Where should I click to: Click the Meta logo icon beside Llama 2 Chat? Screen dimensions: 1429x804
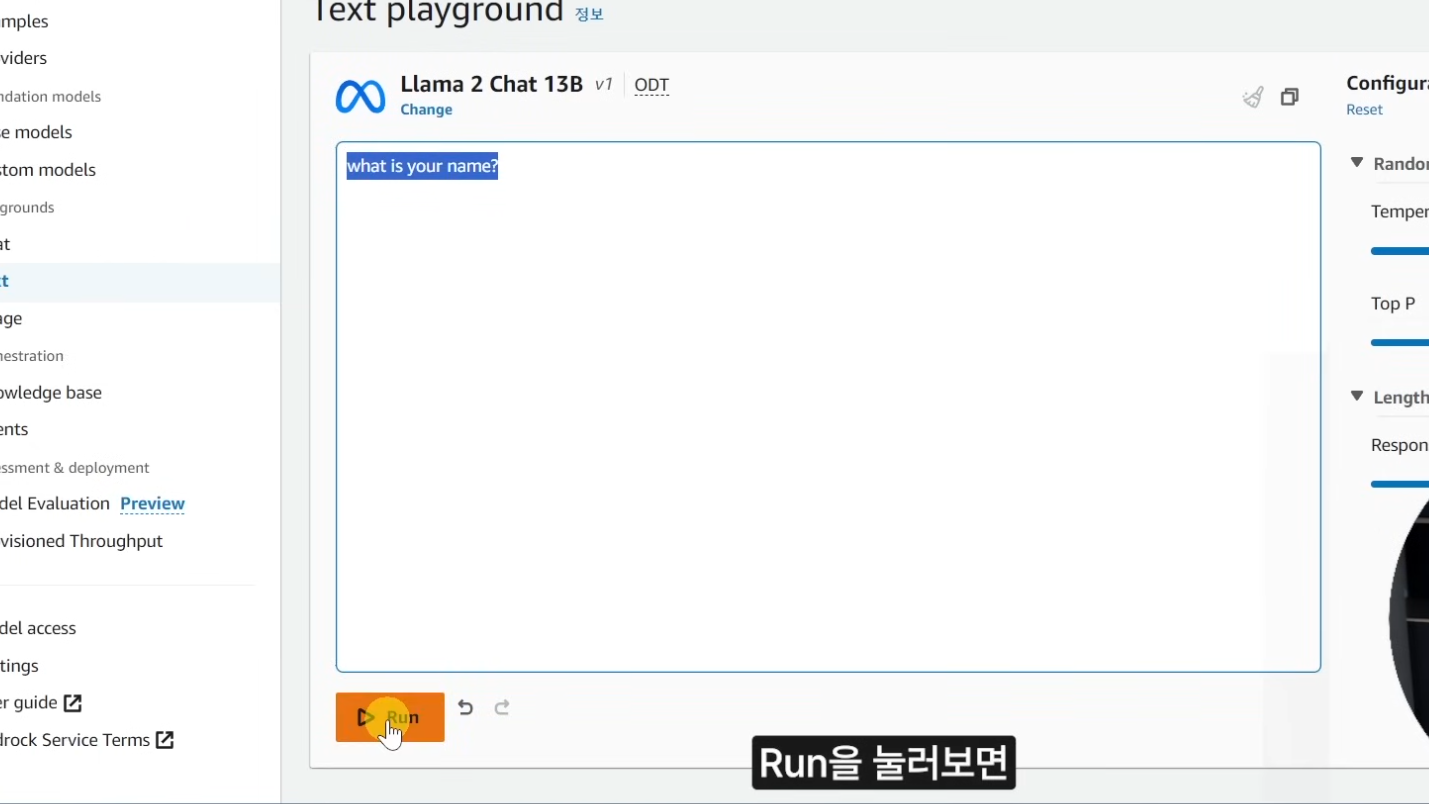[360, 97]
